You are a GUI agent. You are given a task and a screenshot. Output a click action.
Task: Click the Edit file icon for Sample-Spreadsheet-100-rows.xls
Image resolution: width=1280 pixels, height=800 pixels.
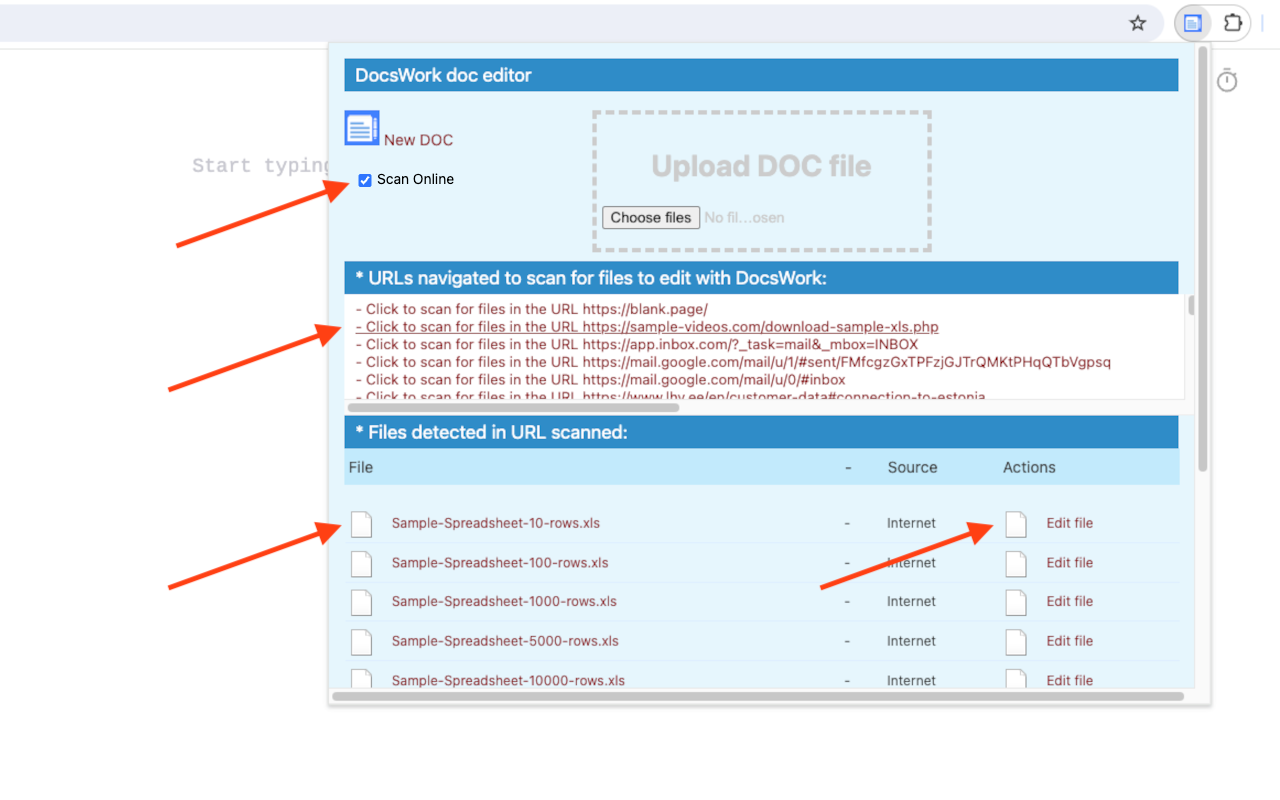(1015, 563)
